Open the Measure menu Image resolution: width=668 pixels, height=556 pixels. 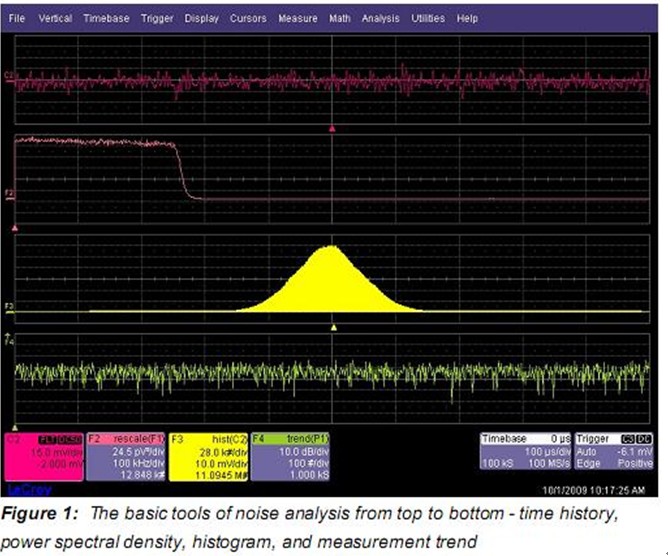coord(297,19)
